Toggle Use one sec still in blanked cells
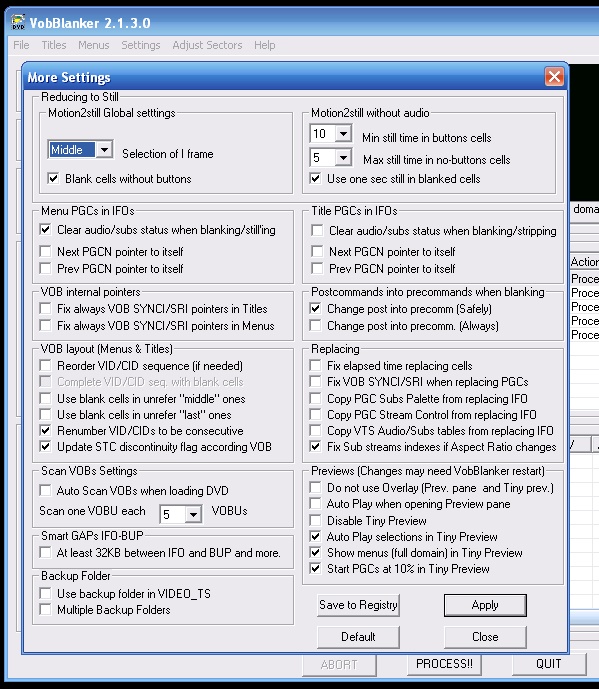This screenshot has width=599, height=689. point(315,178)
